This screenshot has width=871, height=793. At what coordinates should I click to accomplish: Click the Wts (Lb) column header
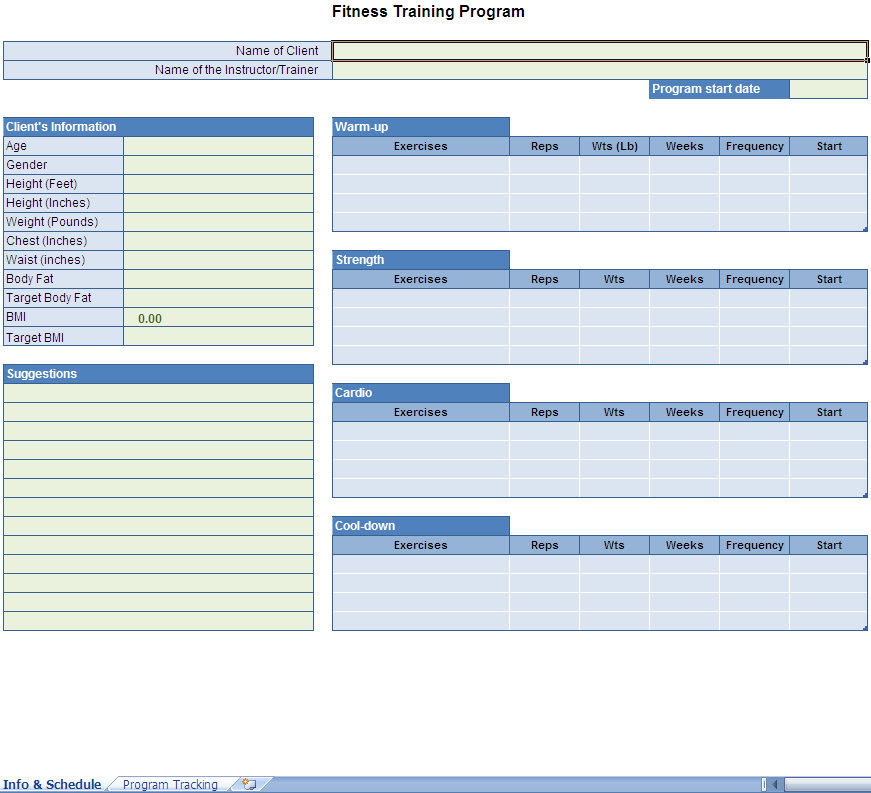614,146
